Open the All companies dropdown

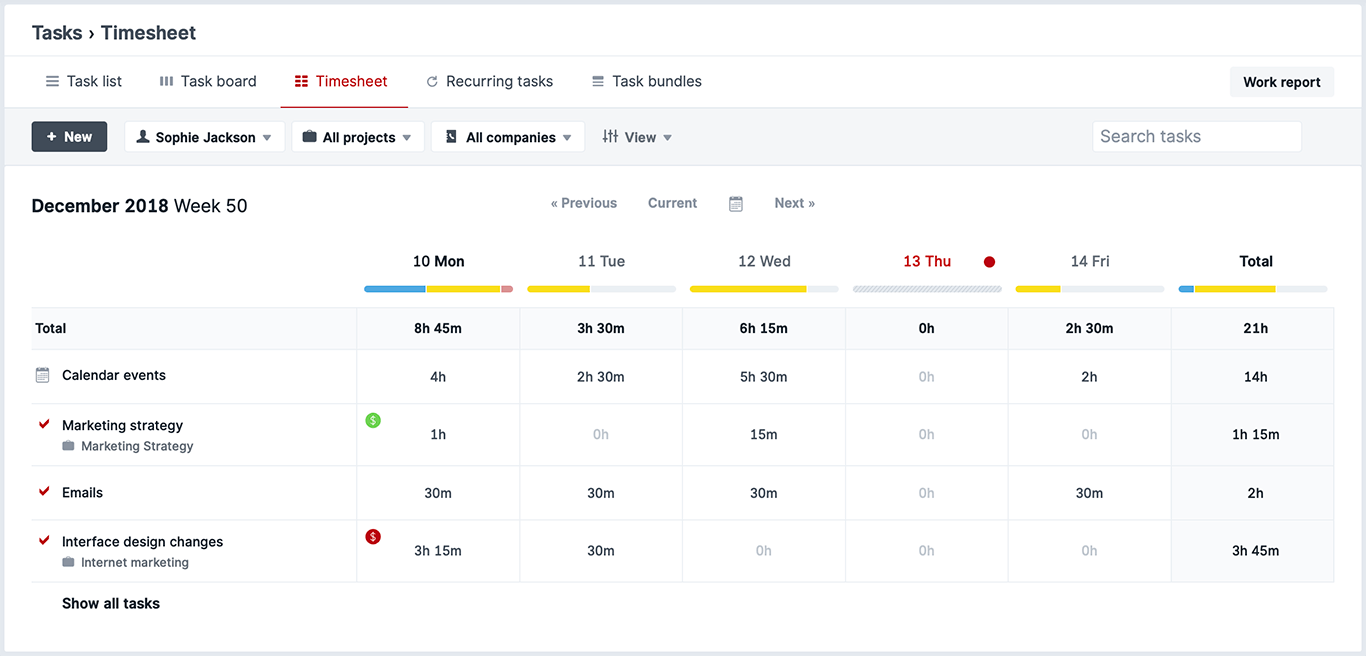(507, 136)
